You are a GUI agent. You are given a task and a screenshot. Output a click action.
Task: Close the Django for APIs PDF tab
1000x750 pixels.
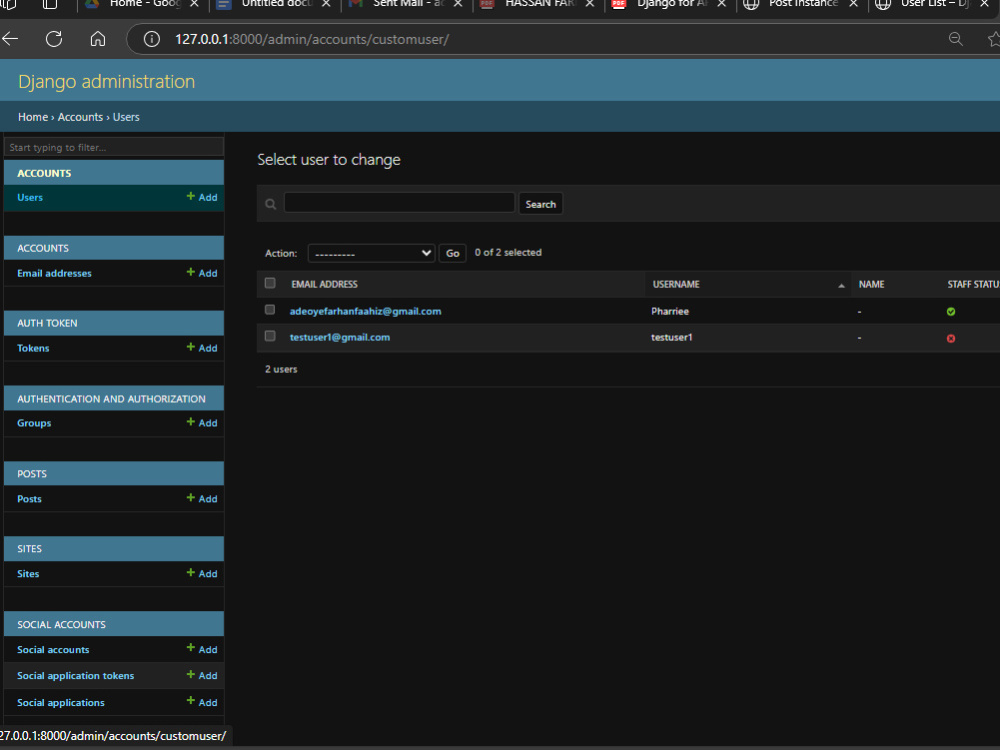point(721,4)
